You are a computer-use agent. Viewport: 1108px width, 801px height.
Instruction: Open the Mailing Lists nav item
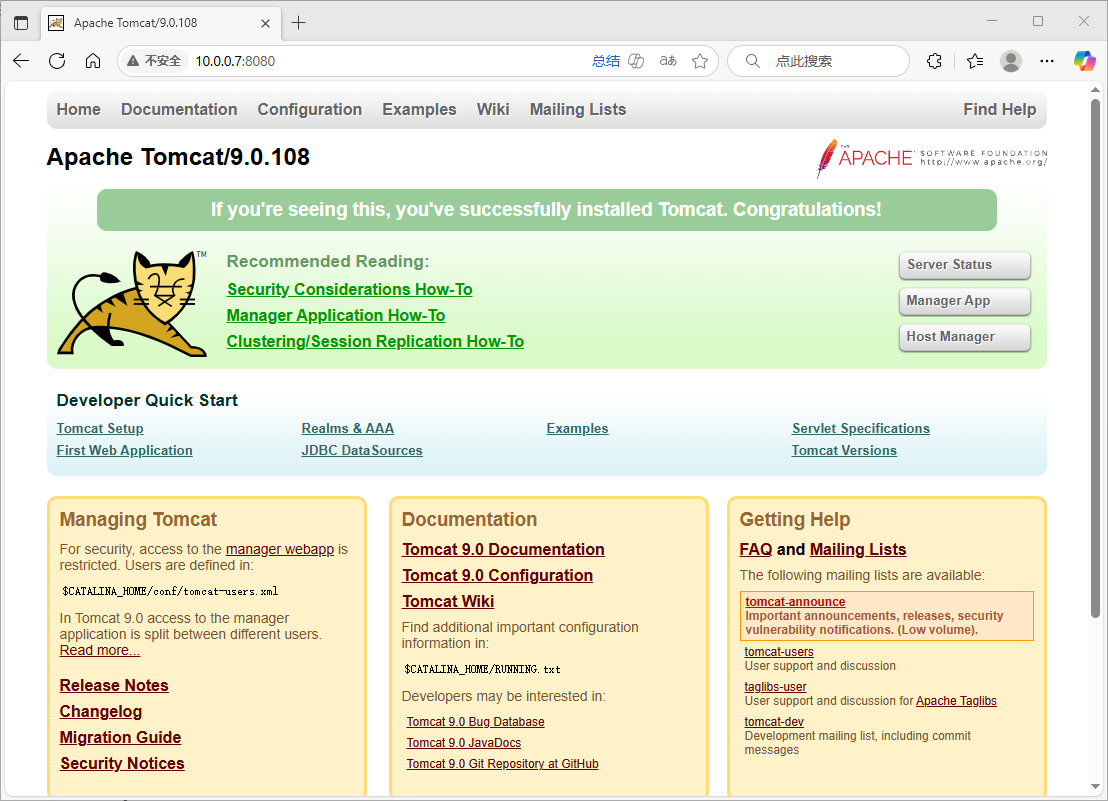point(578,109)
